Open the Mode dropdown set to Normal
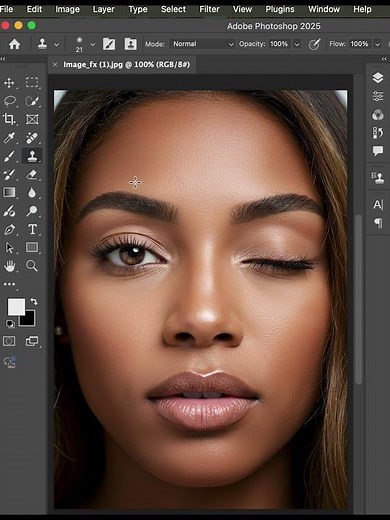390x520 pixels. point(203,44)
